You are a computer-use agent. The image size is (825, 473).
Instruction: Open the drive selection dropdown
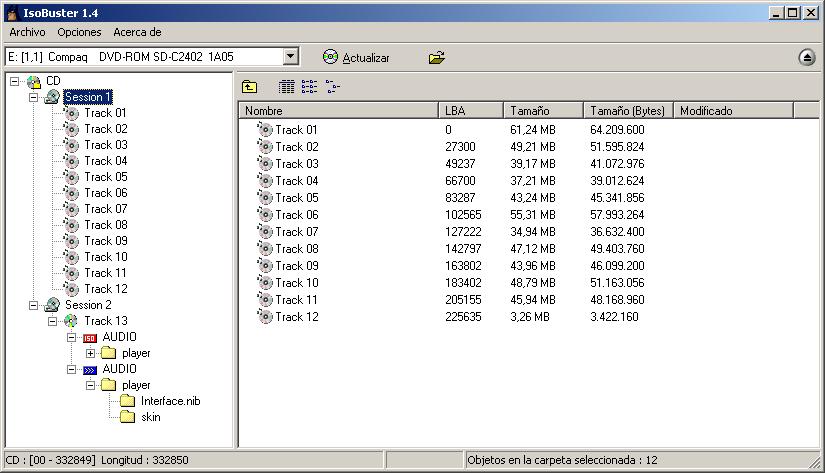290,58
